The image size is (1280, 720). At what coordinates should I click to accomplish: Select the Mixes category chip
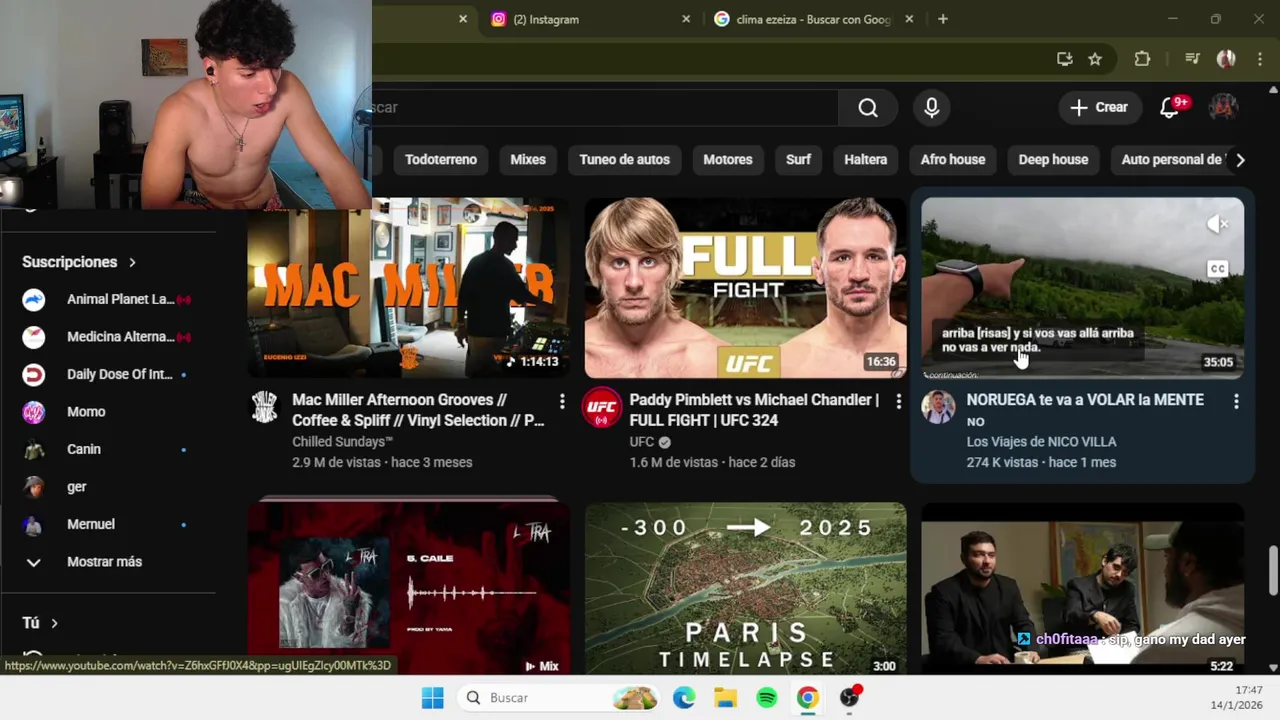(528, 160)
